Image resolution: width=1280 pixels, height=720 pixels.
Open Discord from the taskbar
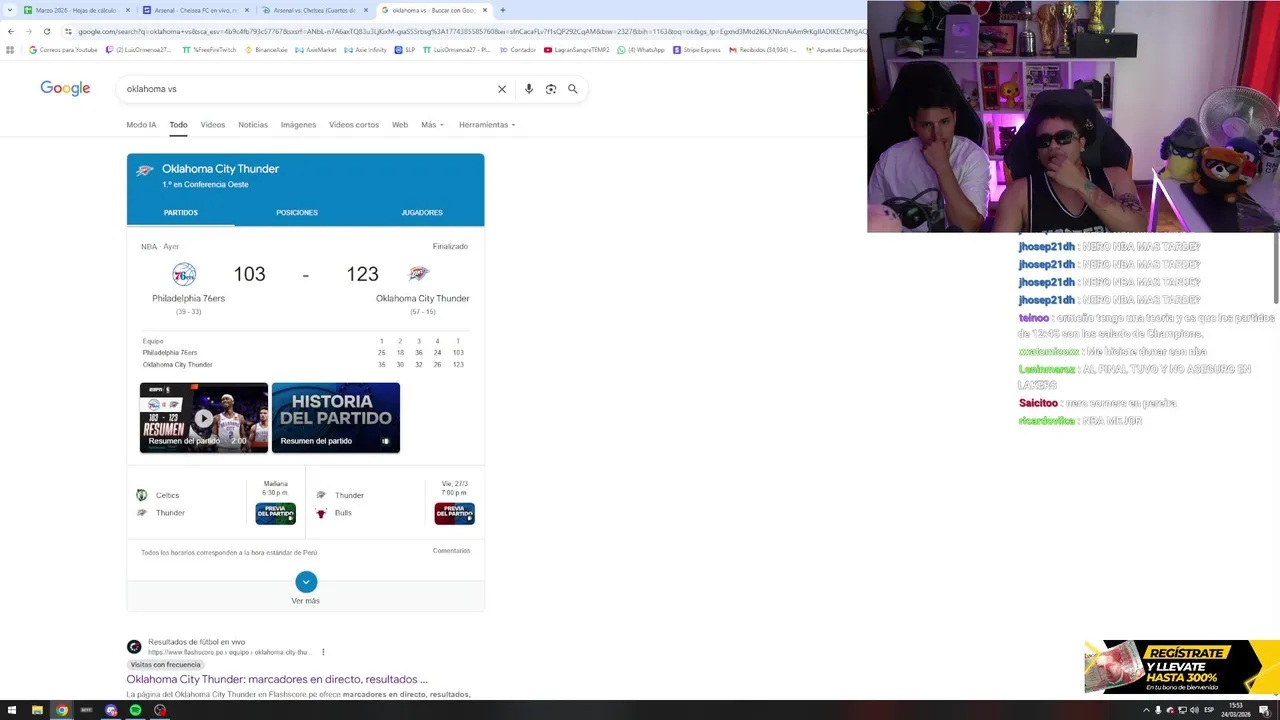(111, 710)
